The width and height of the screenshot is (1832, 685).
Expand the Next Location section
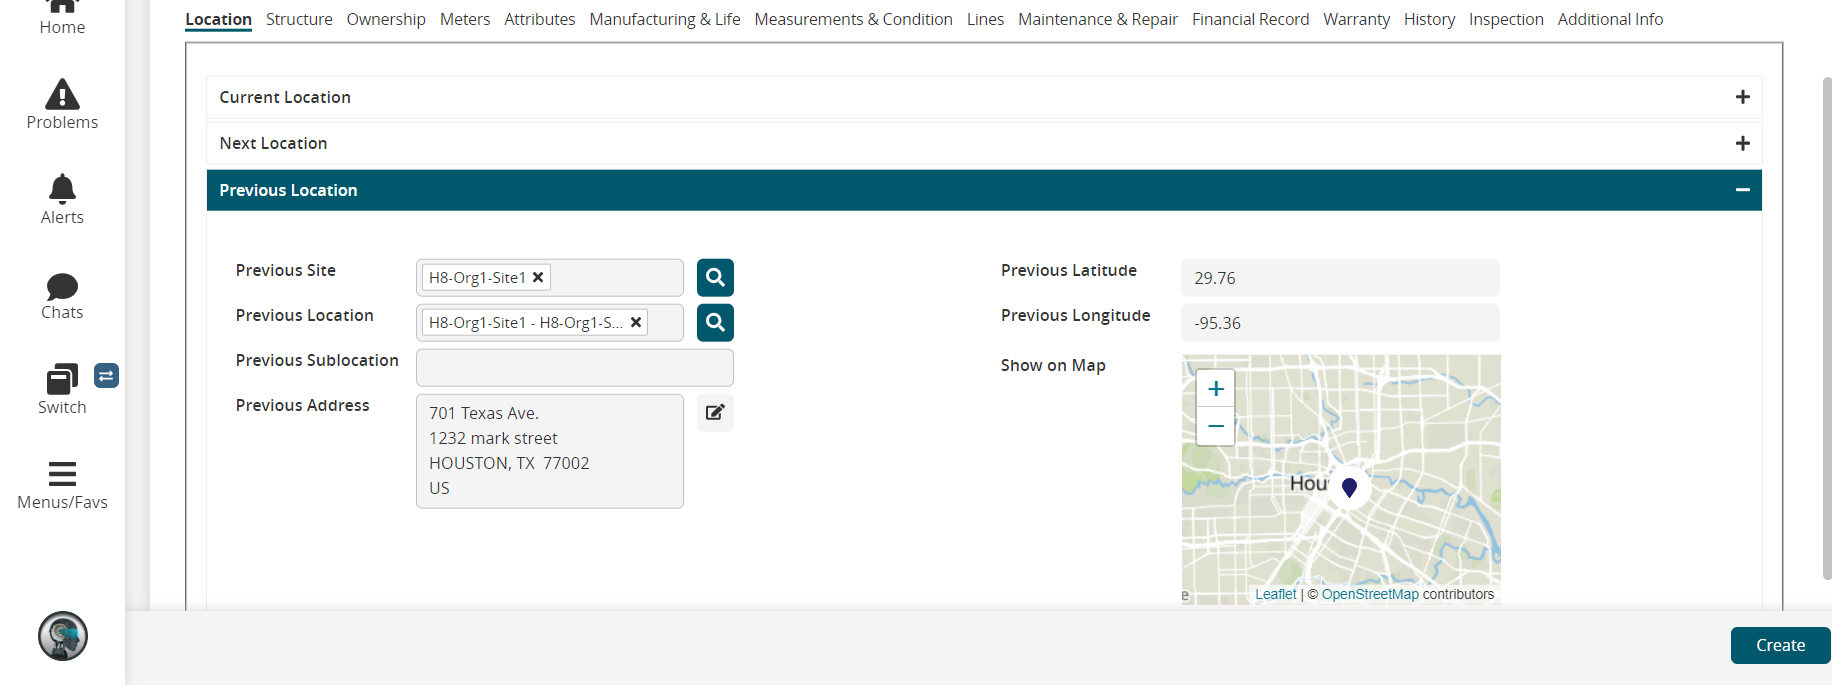click(1743, 143)
